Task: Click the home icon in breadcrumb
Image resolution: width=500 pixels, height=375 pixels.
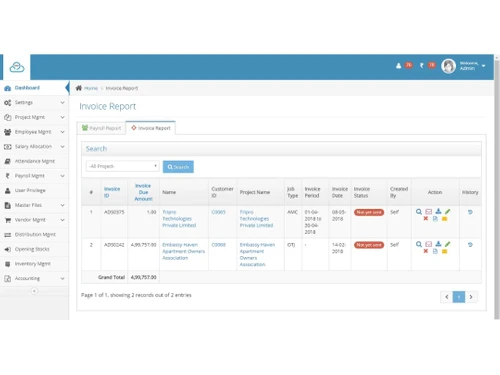Action: (x=79, y=88)
